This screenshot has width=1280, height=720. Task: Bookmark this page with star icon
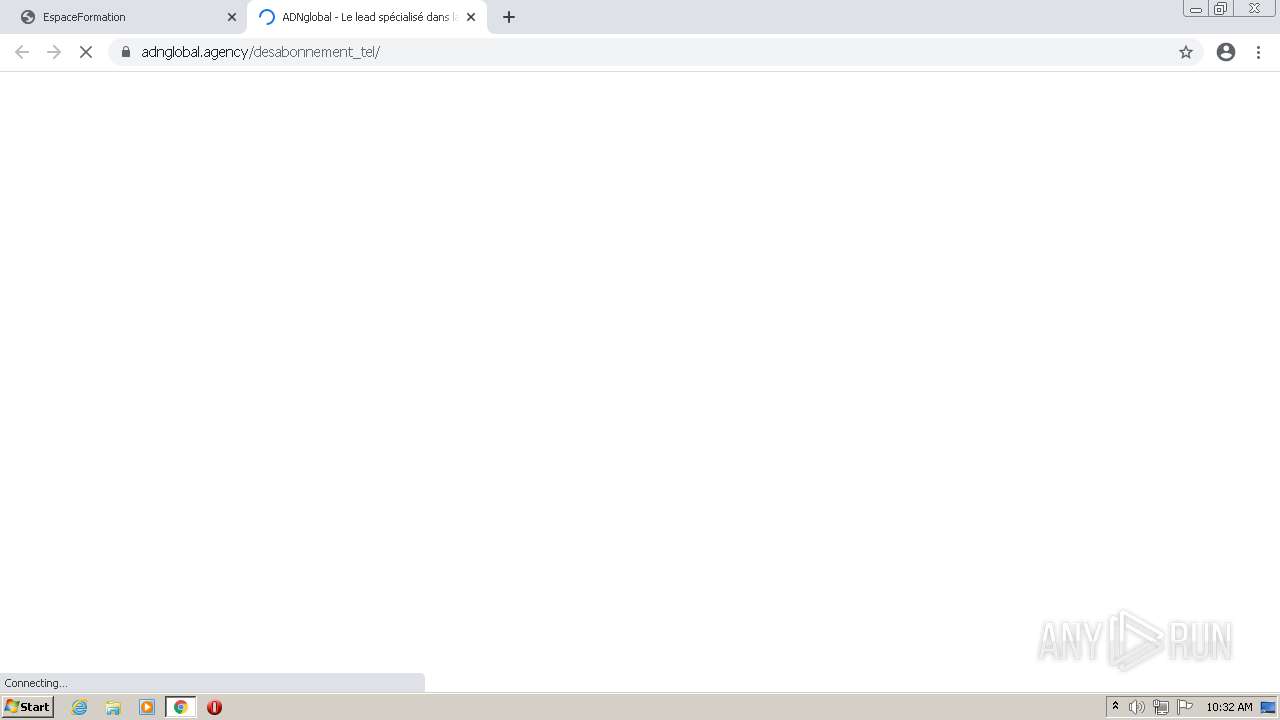pyautogui.click(x=1186, y=52)
